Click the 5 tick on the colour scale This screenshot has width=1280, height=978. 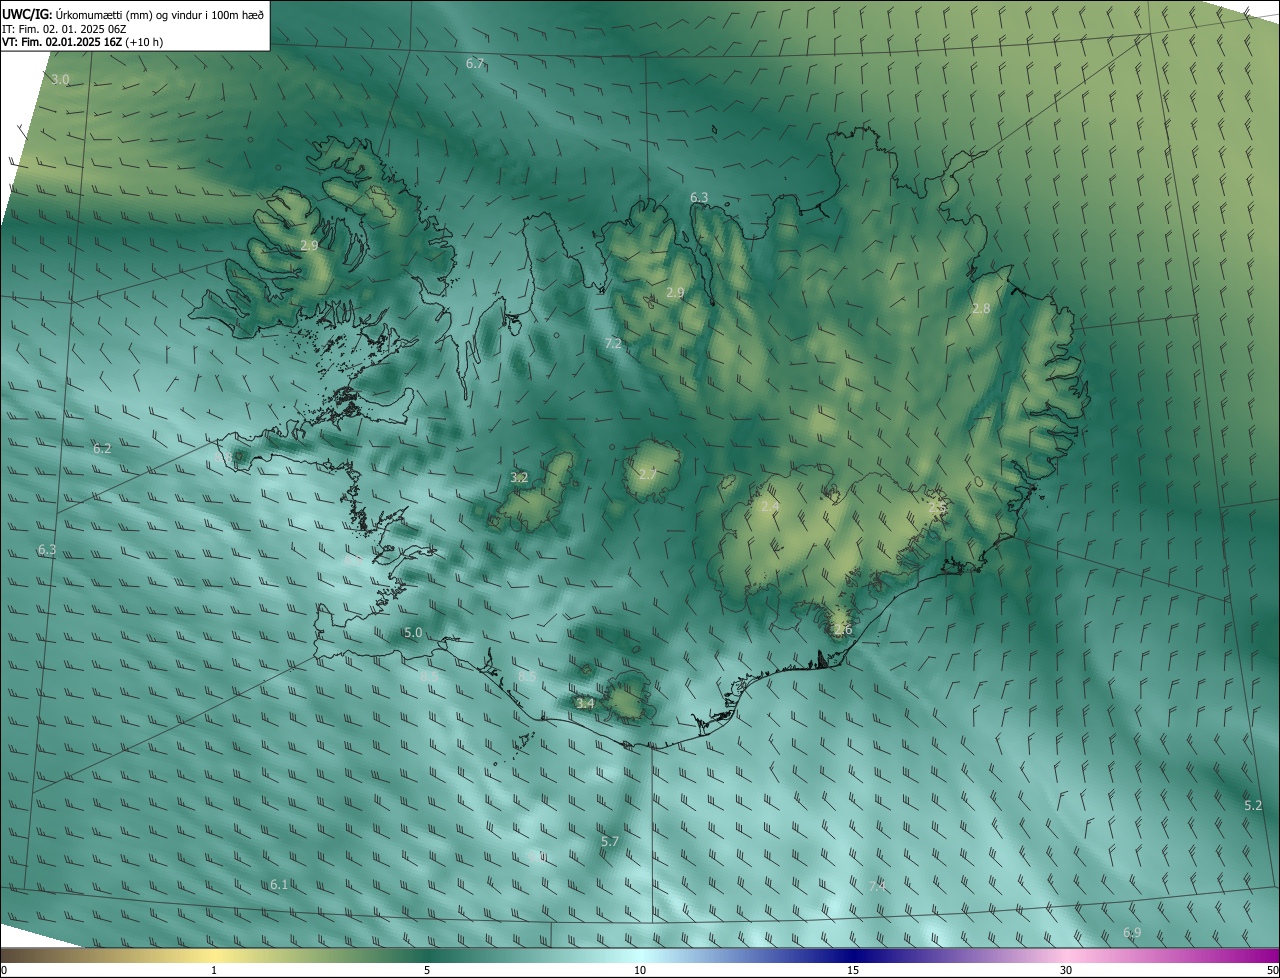[x=427, y=970]
